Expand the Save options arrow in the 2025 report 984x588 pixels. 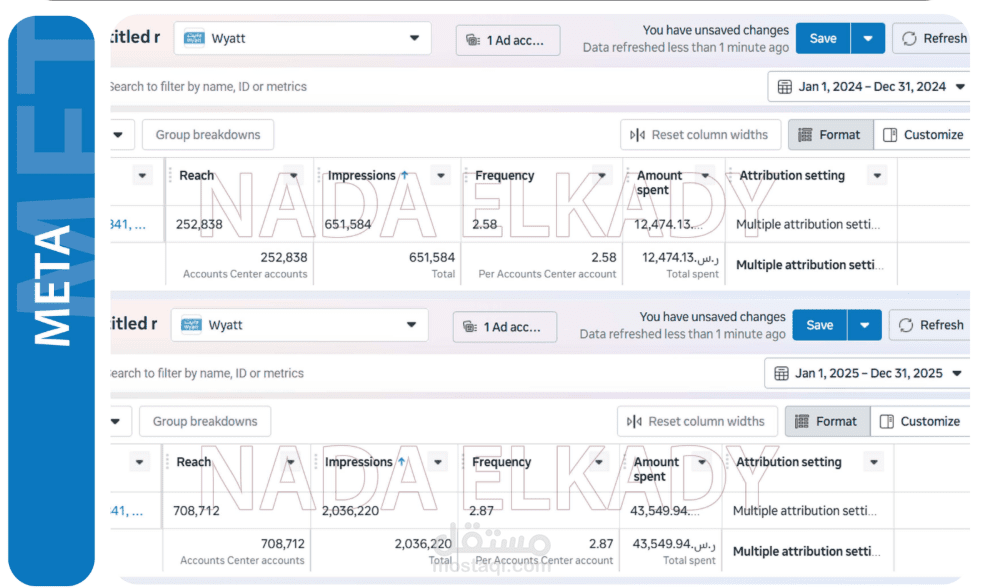(865, 325)
